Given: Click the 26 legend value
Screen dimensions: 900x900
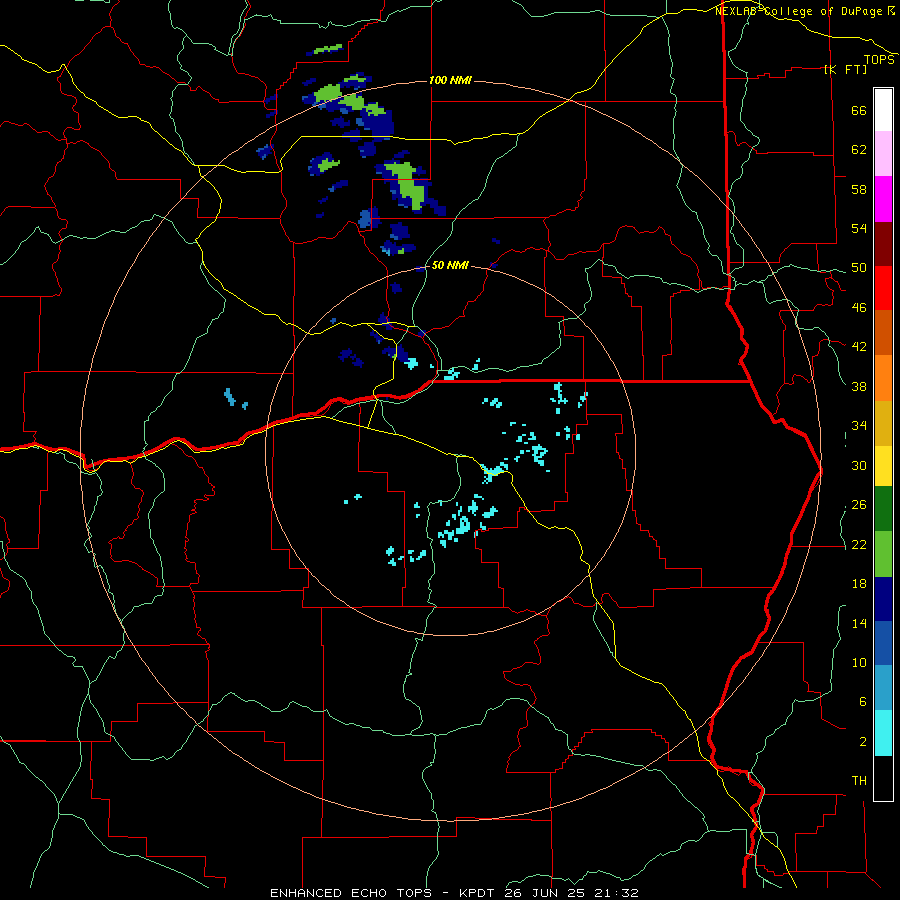Looking at the screenshot, I should click(x=859, y=505).
